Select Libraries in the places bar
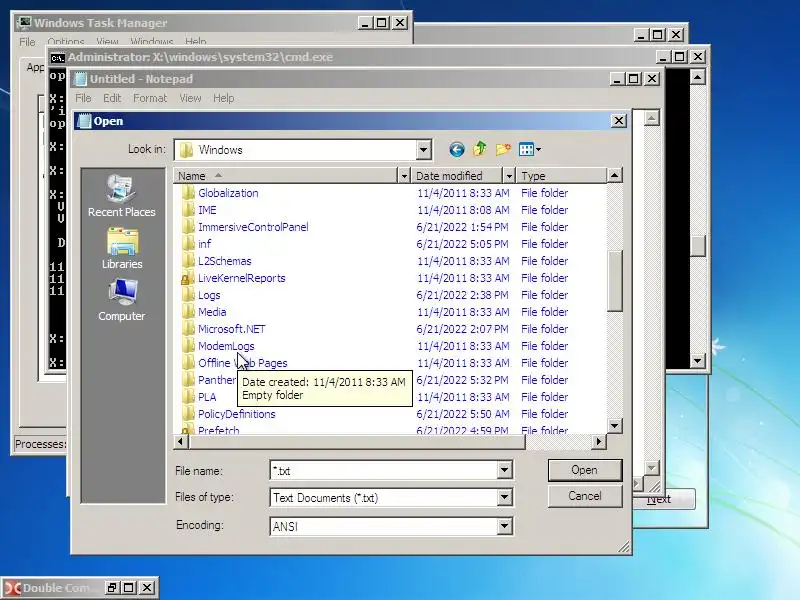 tap(122, 248)
